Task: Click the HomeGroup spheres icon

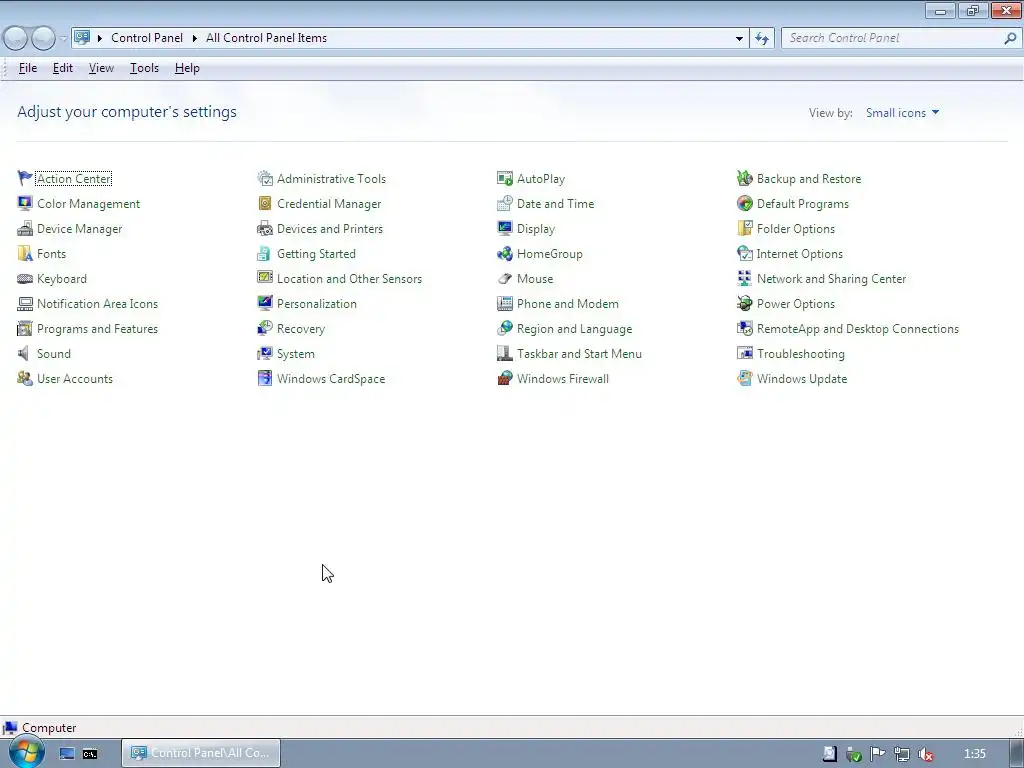Action: pos(505,253)
